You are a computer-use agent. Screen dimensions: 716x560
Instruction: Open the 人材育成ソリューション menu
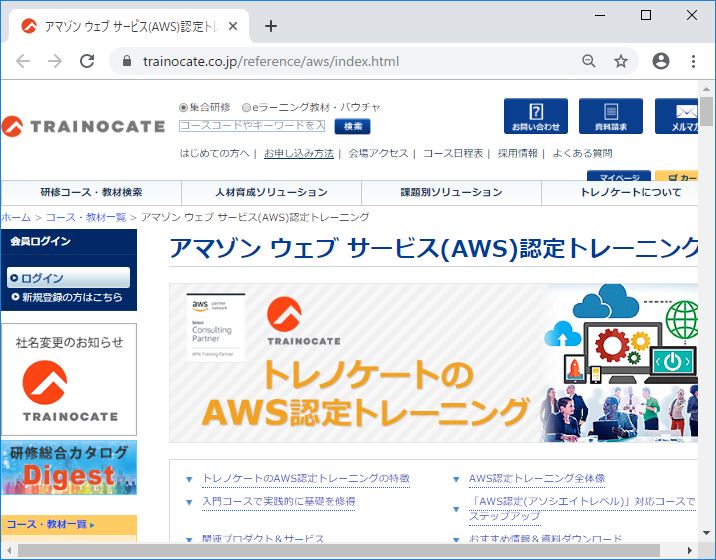coord(271,192)
